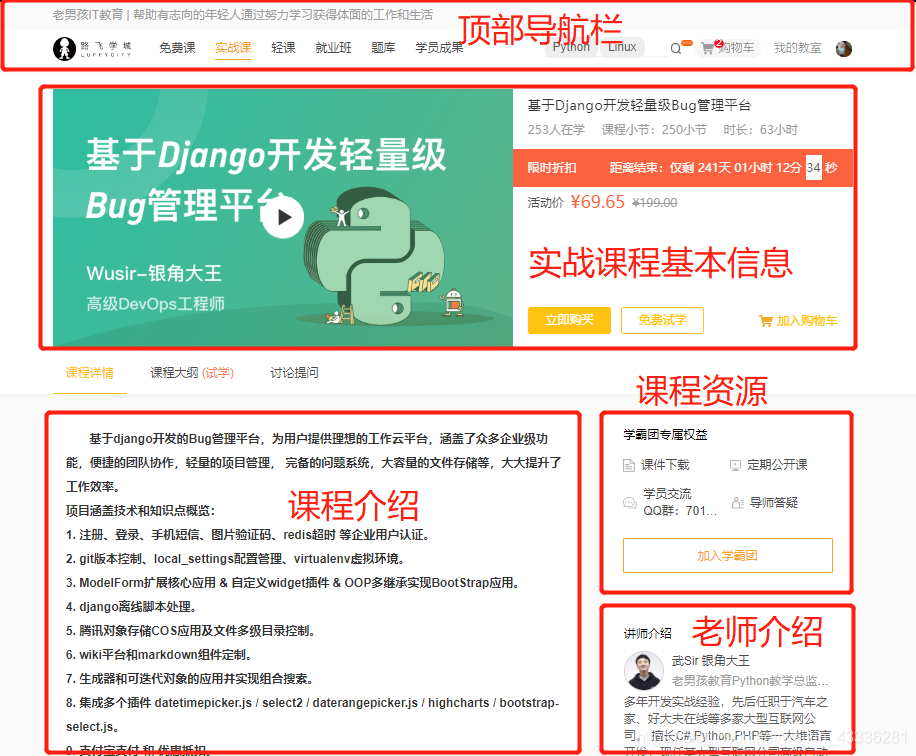Click the 学员交流 QQ群 text
The width and height of the screenshot is (916, 756).
point(679,502)
